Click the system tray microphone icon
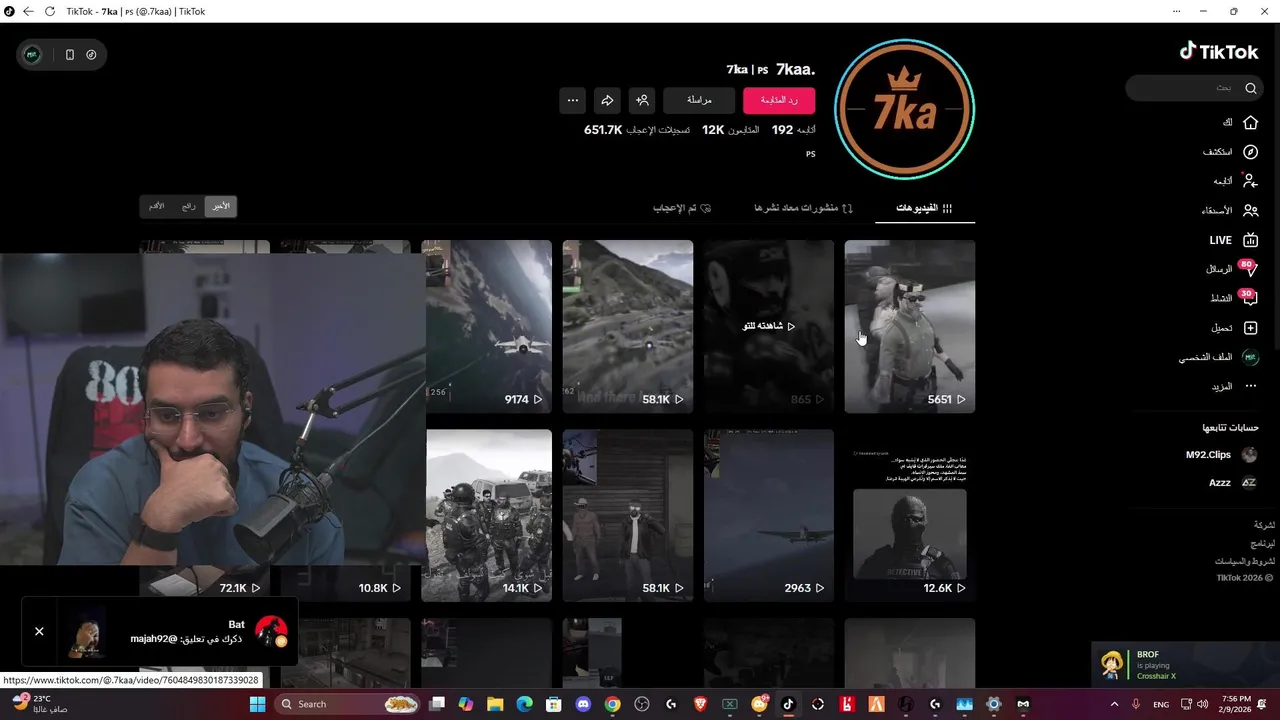Image resolution: width=1280 pixels, height=720 pixels. click(1138, 704)
